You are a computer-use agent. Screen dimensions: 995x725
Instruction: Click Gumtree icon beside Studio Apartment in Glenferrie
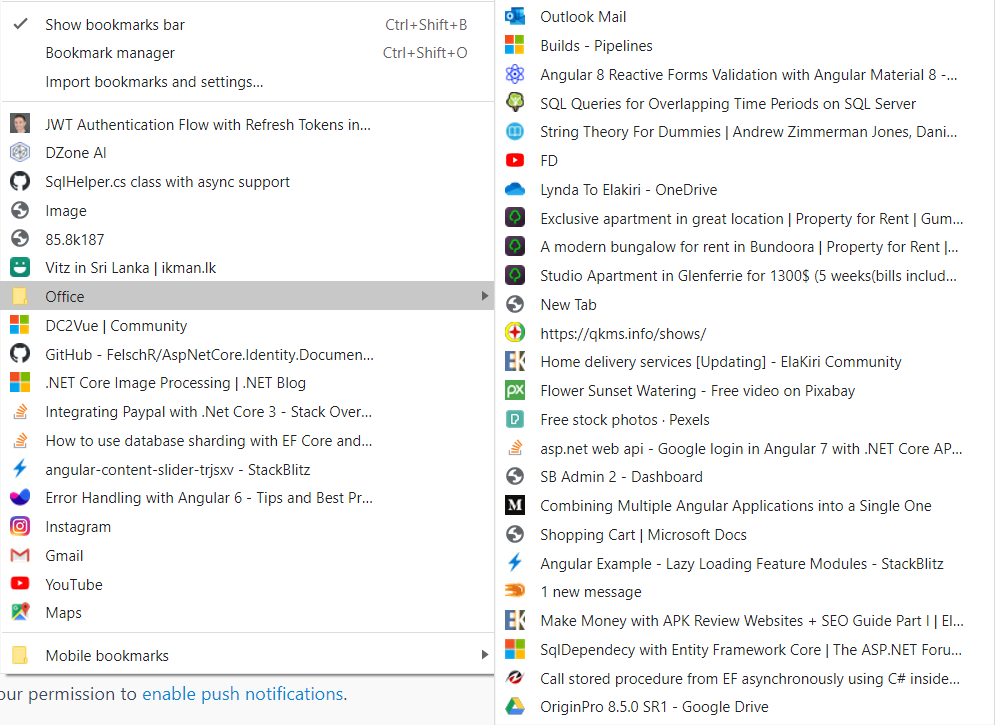515,275
